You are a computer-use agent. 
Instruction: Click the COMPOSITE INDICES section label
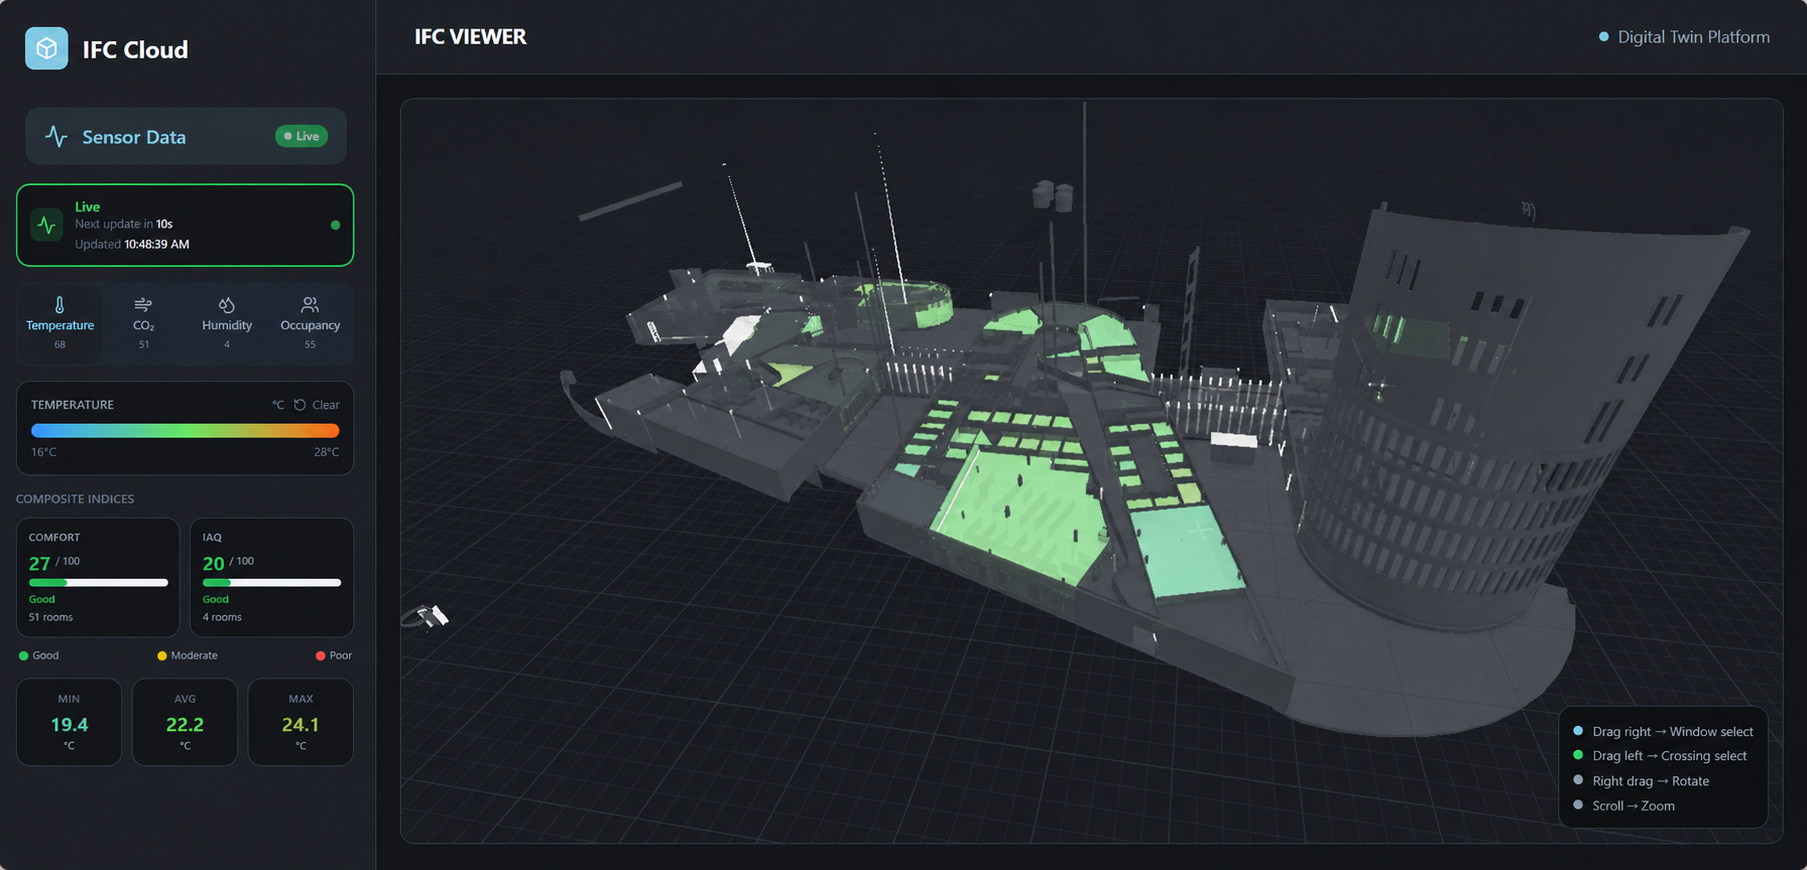tap(75, 499)
